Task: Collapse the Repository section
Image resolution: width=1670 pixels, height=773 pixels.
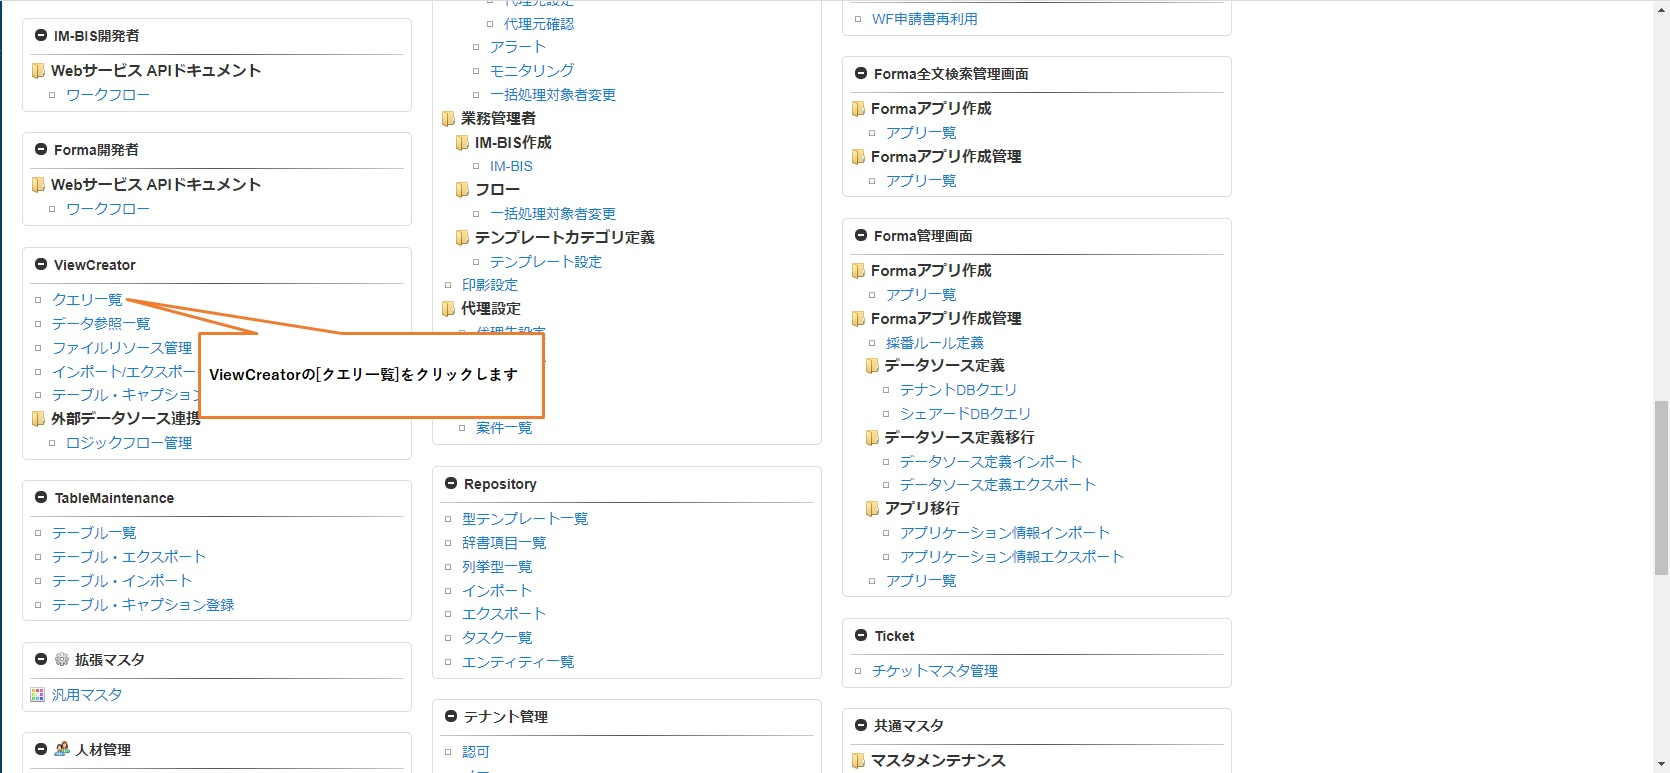Action: click(451, 484)
